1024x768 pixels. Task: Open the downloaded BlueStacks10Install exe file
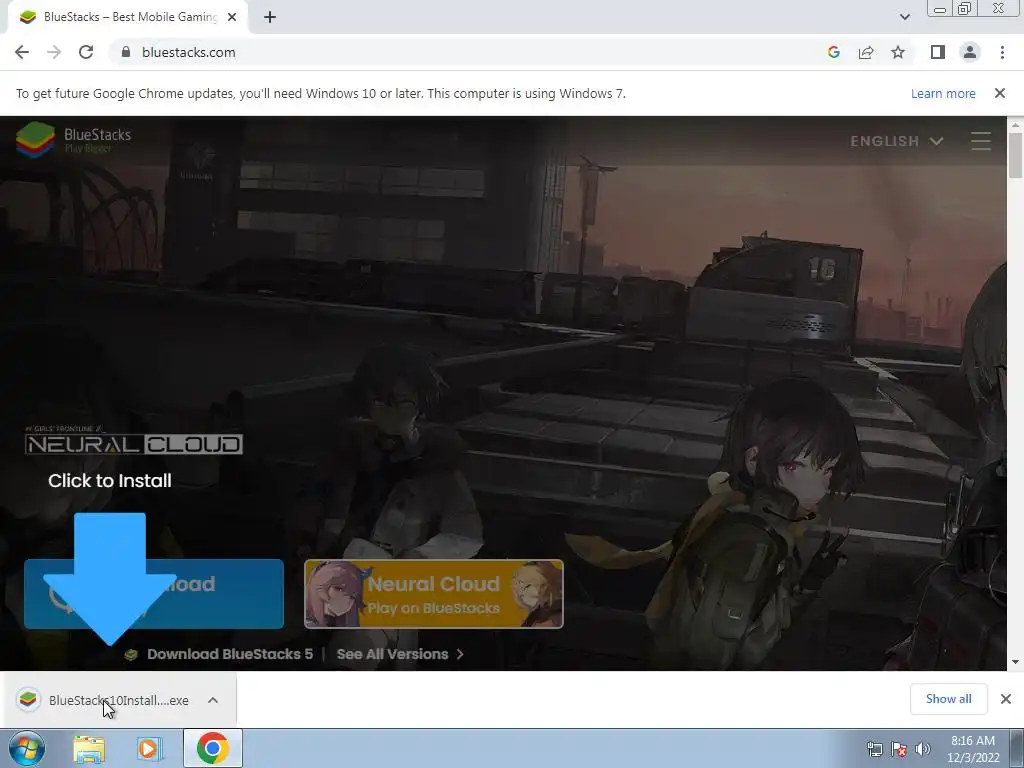pos(108,700)
